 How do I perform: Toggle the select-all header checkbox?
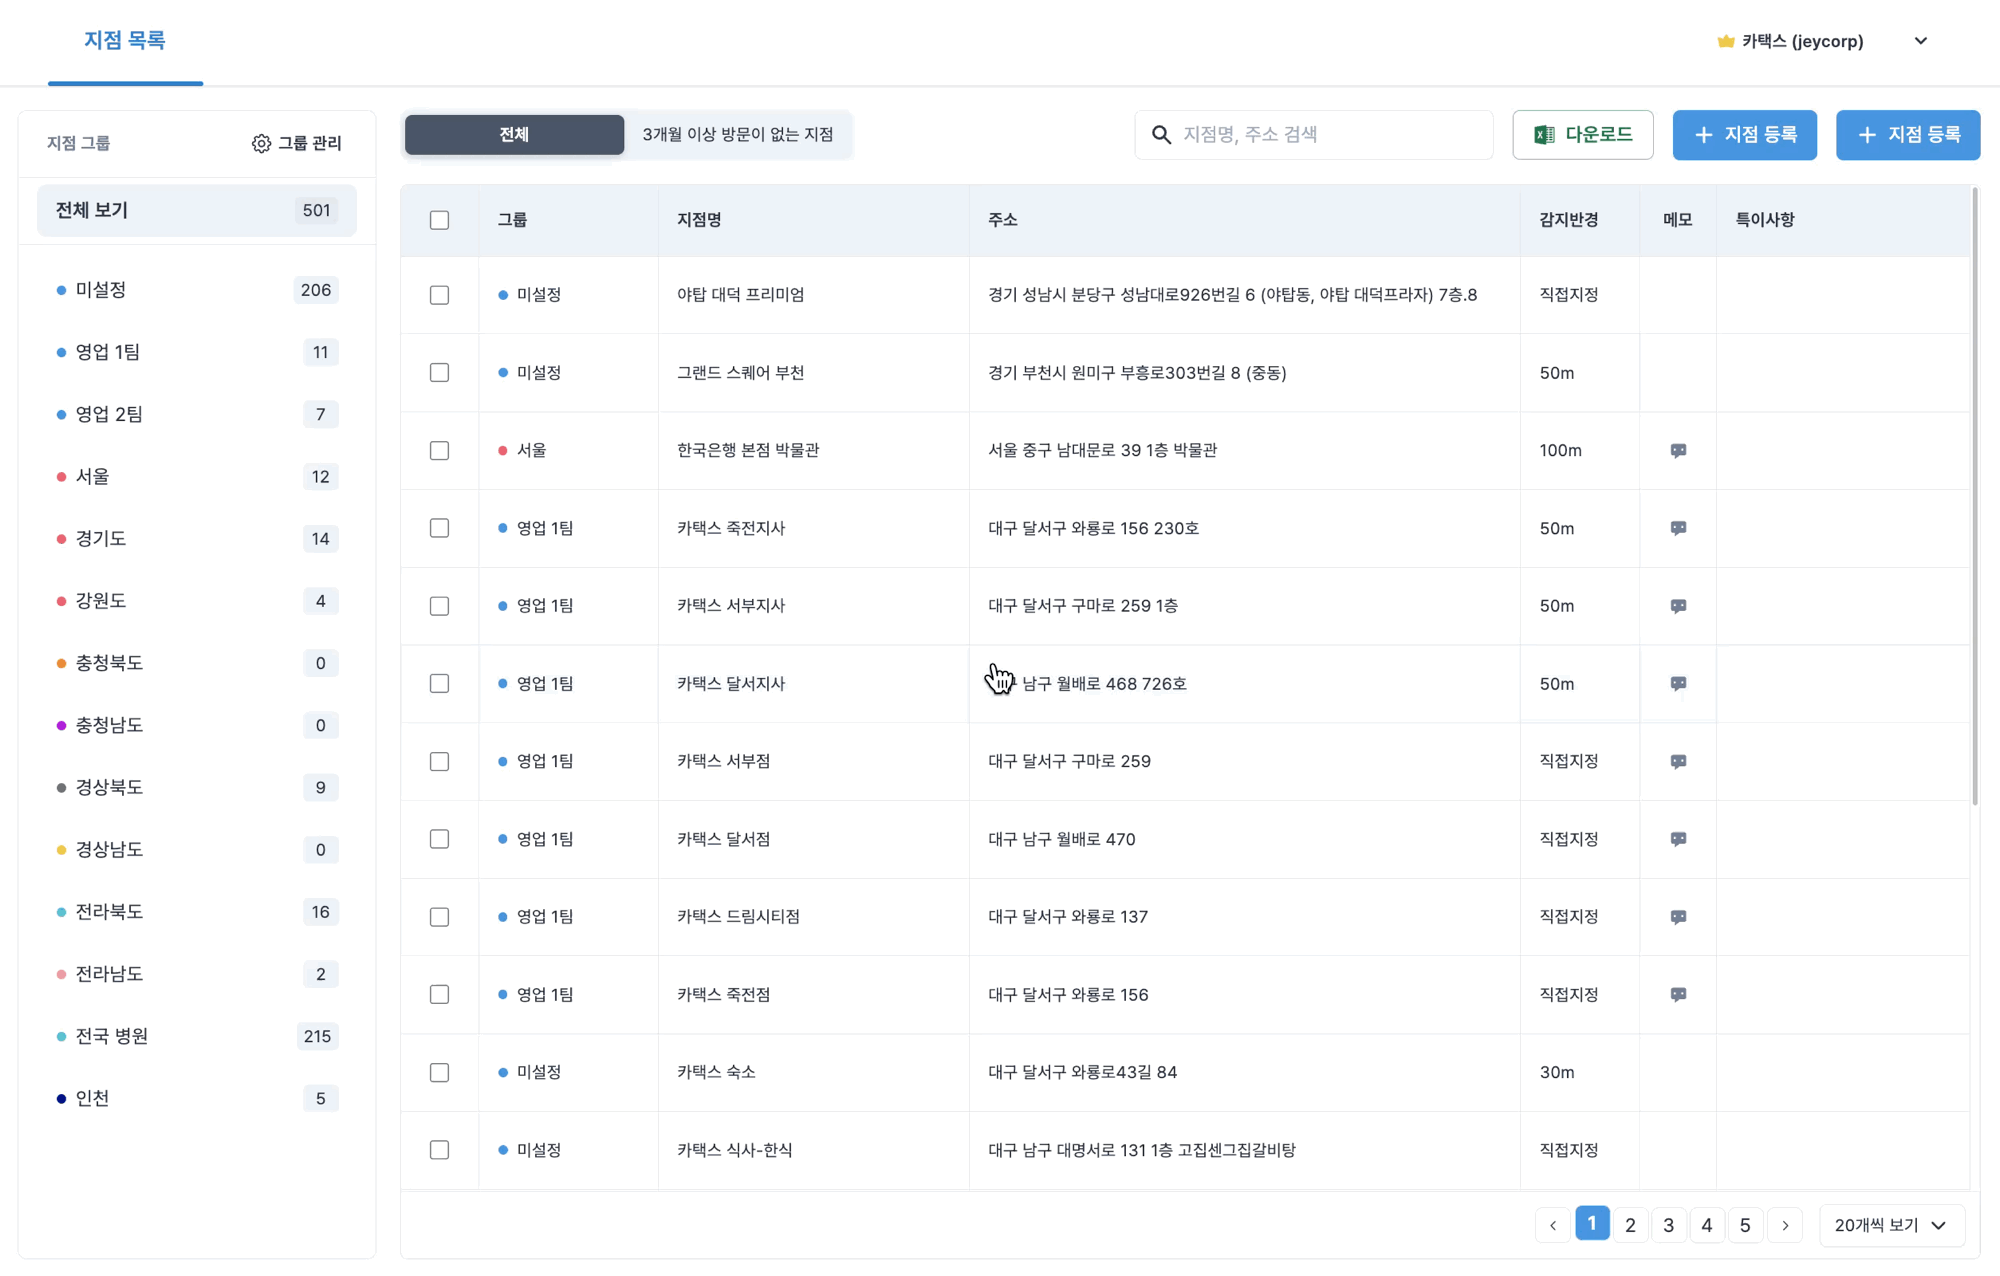(x=439, y=220)
